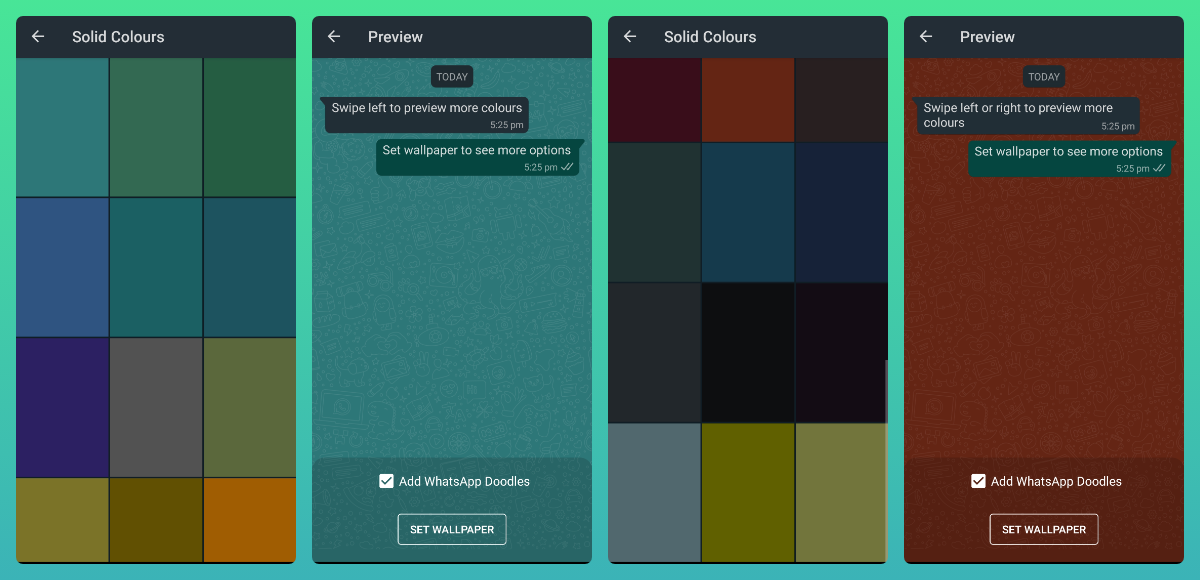Click the back arrow on the second Solid Colours screen

(629, 37)
